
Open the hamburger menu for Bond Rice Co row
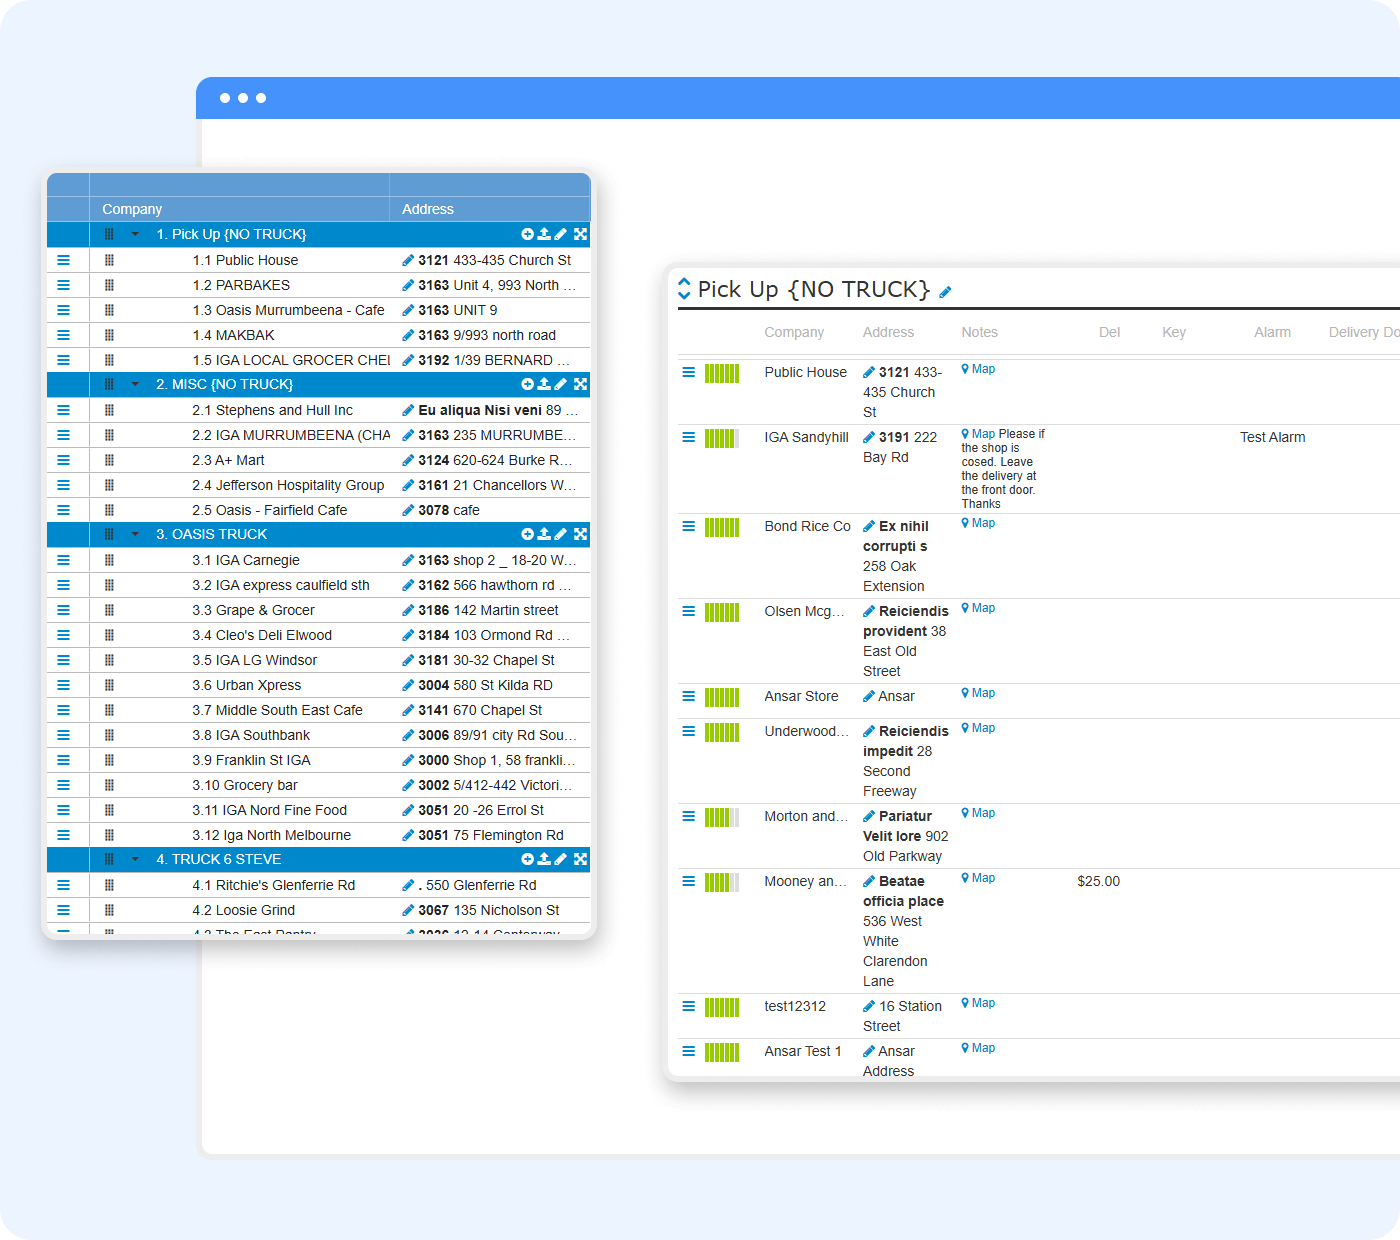[x=688, y=526]
